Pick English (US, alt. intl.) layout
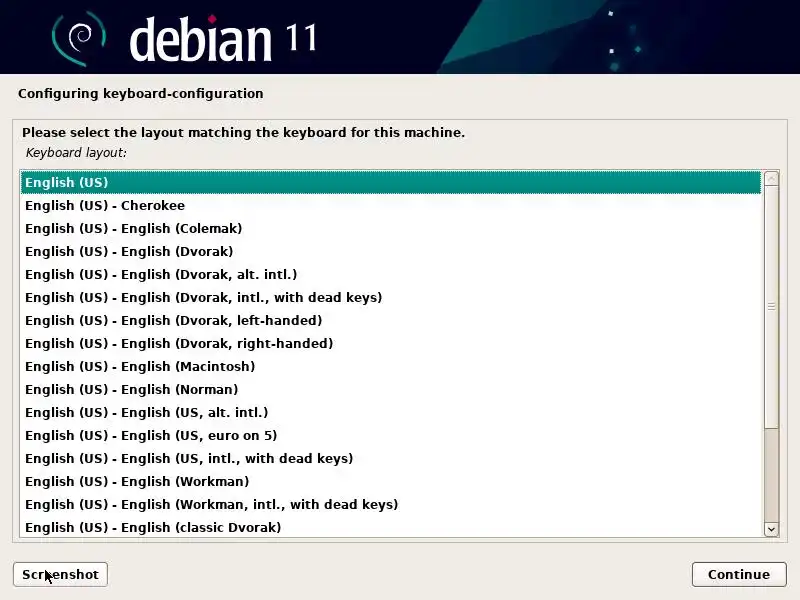This screenshot has height=600, width=800. (x=391, y=412)
